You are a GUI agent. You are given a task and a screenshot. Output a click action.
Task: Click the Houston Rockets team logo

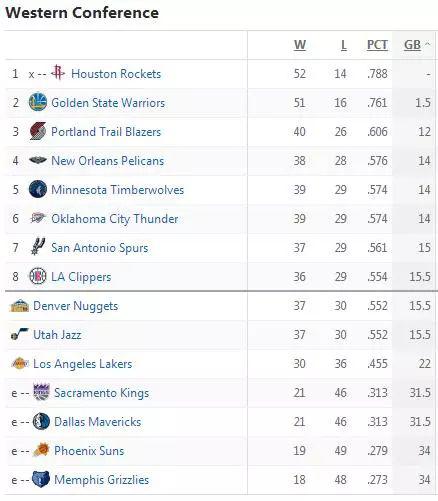[x=58, y=73]
